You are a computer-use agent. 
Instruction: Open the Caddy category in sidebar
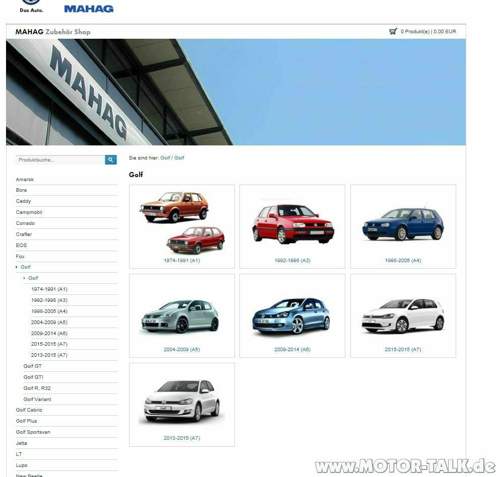click(x=23, y=201)
